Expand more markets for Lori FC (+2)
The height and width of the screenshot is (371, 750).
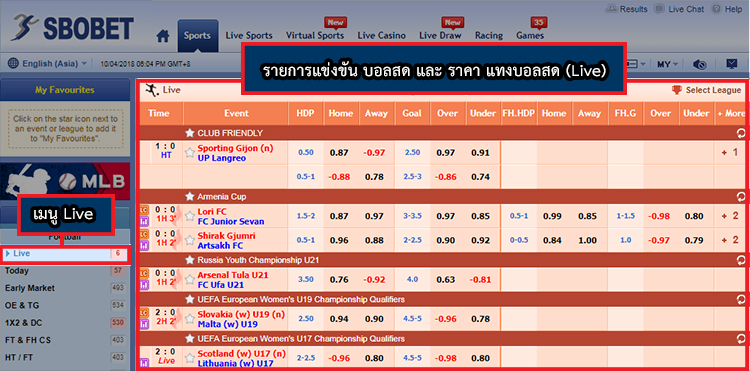(730, 216)
